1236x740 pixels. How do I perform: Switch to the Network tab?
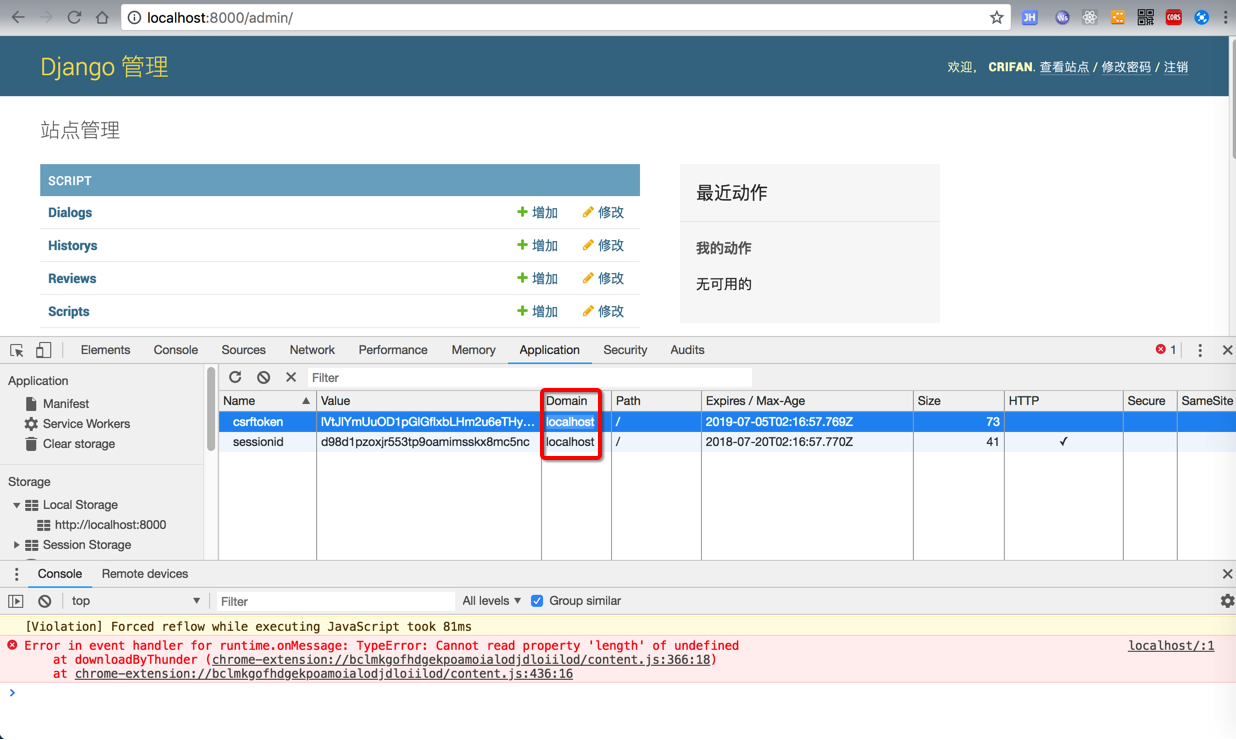click(x=312, y=350)
